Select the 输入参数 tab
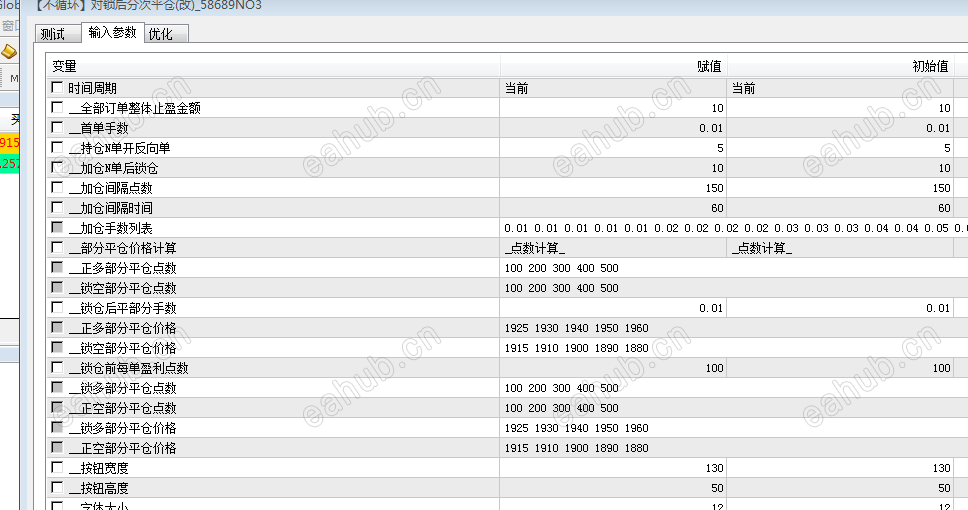The height and width of the screenshot is (510, 968). pyautogui.click(x=112, y=33)
